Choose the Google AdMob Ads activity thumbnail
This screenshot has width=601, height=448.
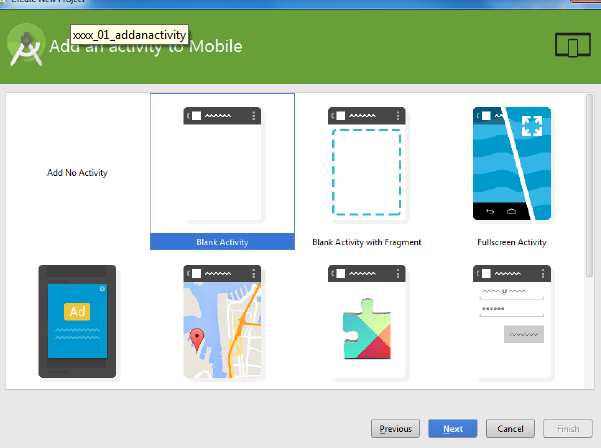[x=77, y=321]
